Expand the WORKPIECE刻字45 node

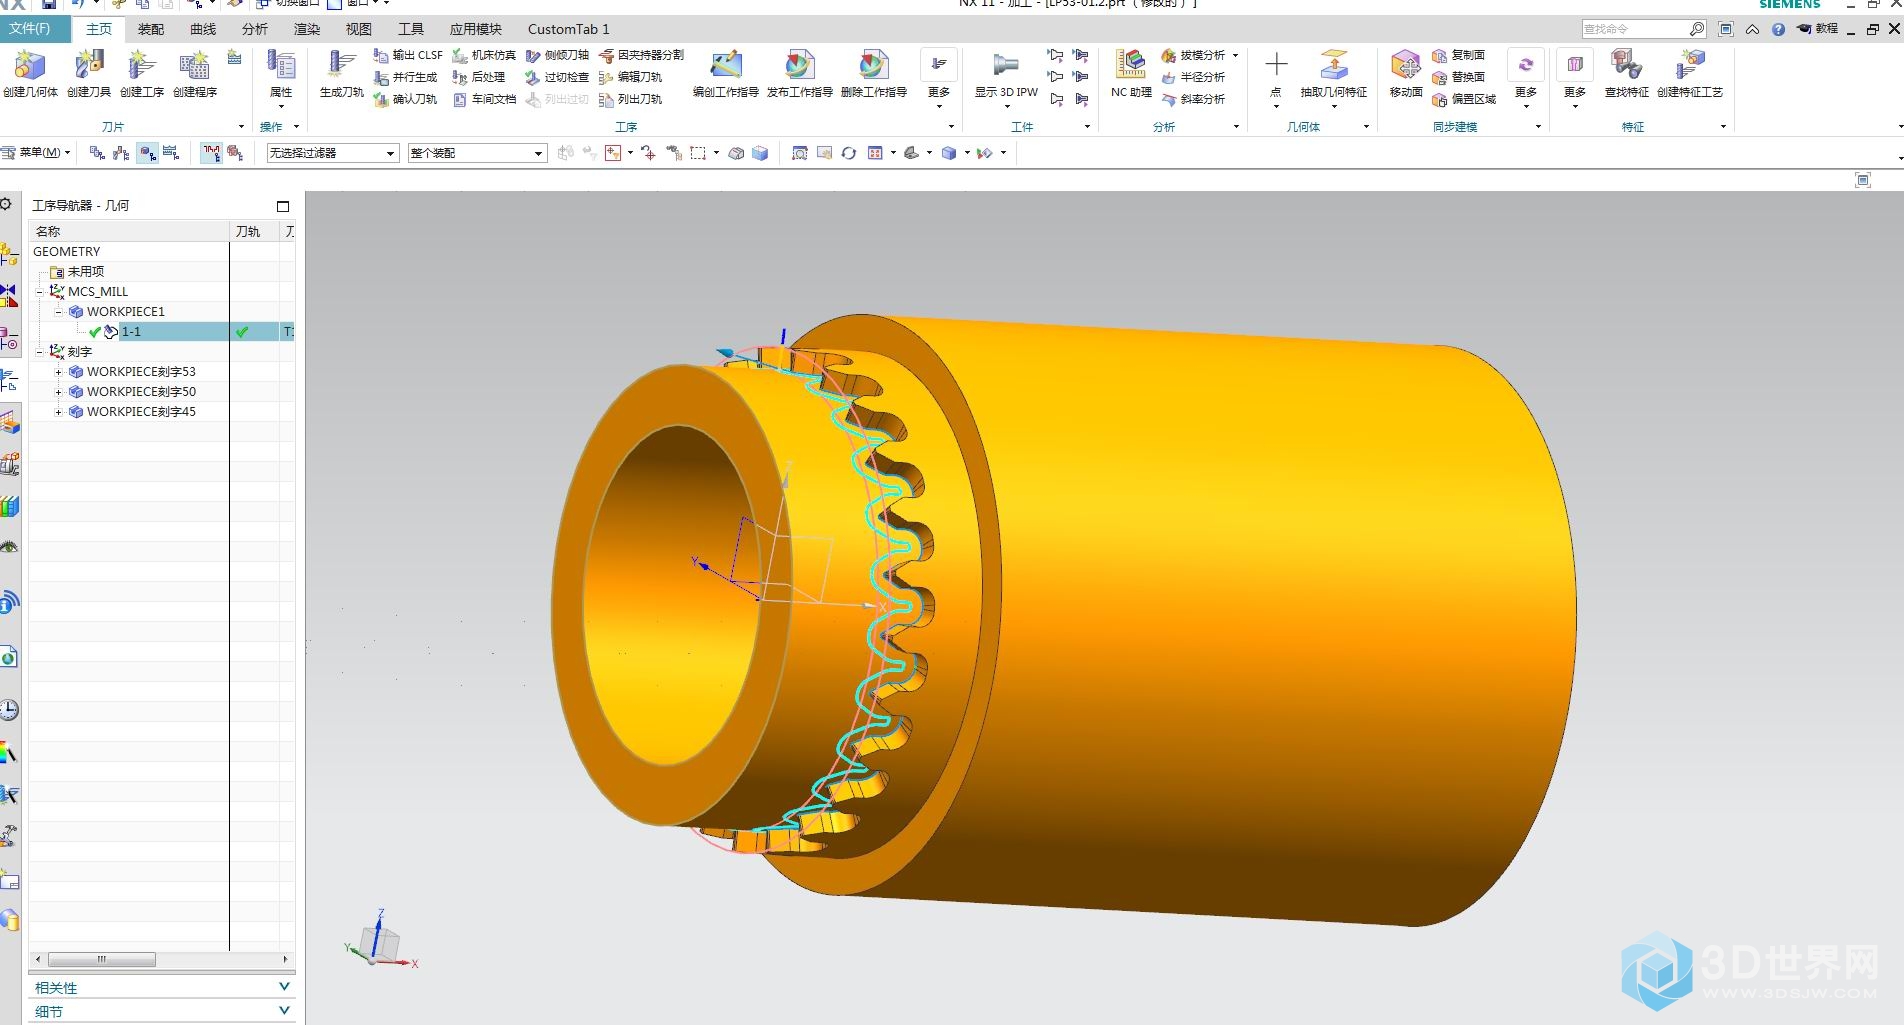58,412
